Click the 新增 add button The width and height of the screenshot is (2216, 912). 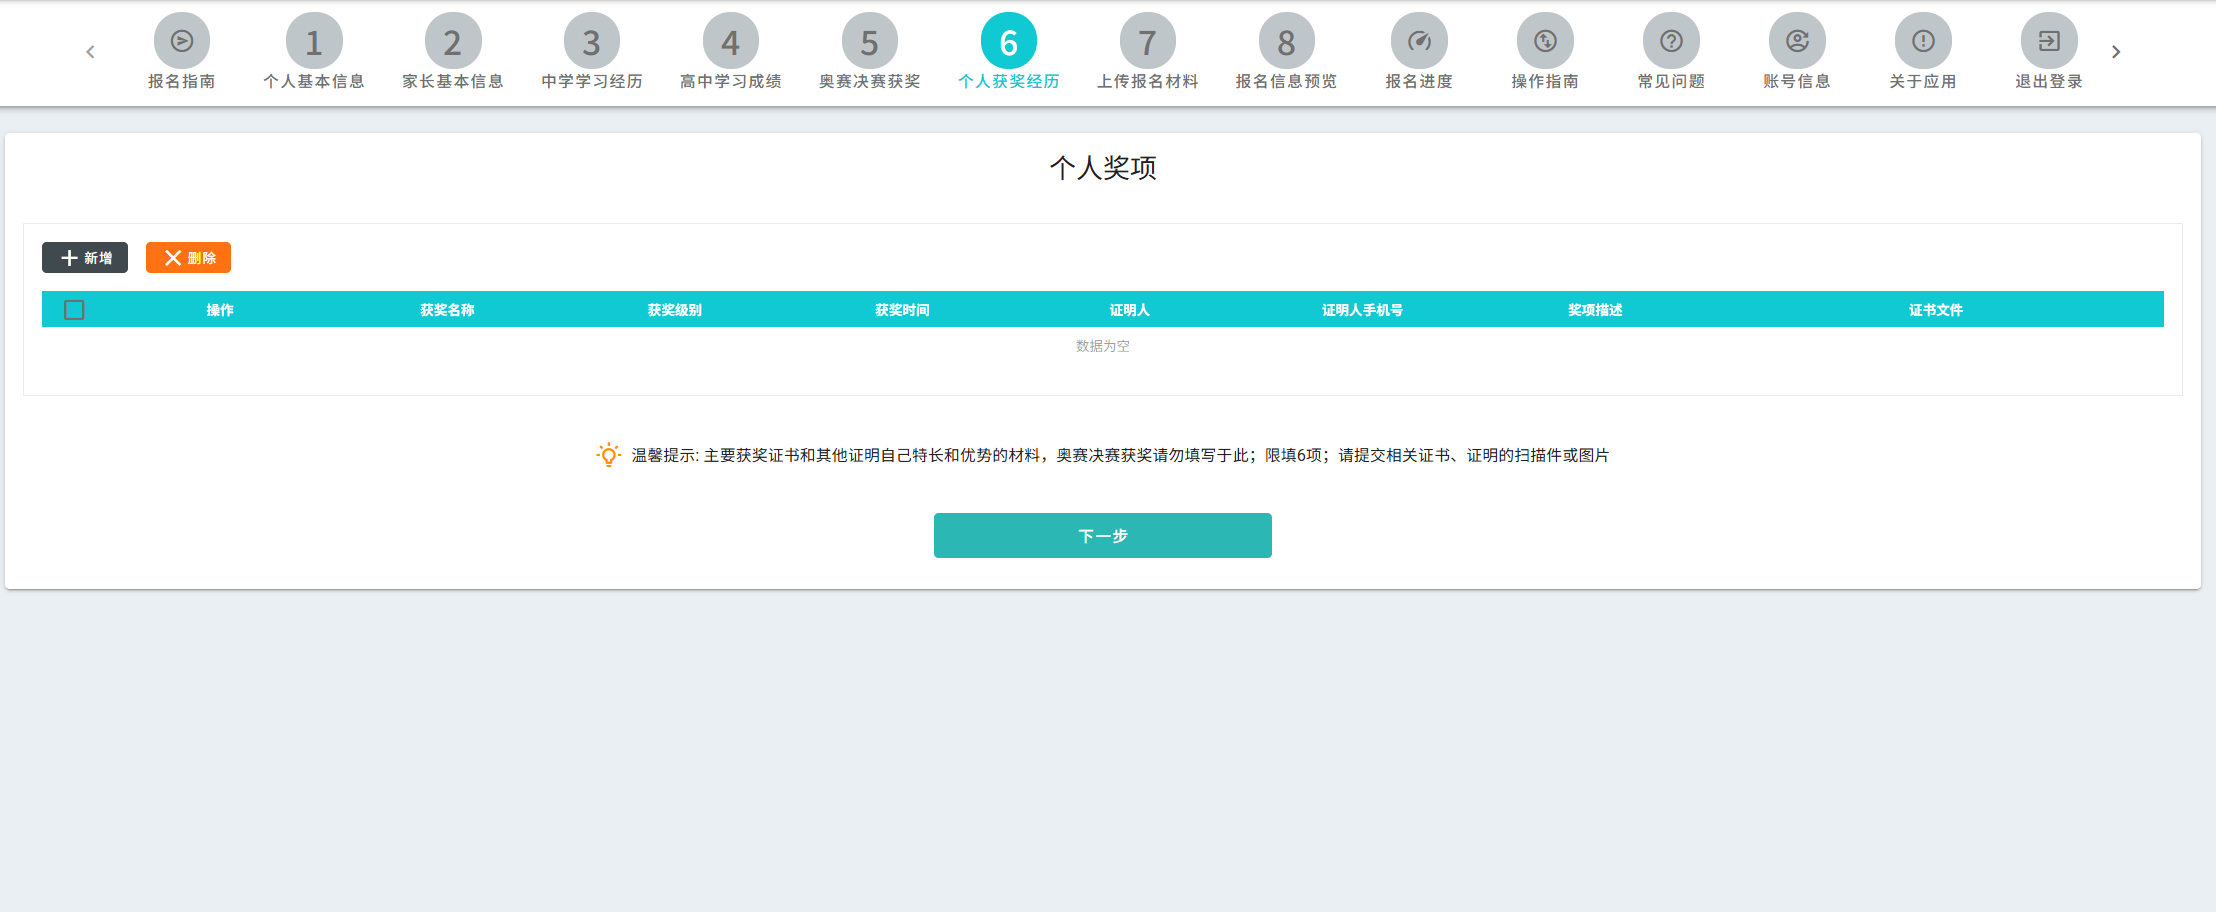85,258
